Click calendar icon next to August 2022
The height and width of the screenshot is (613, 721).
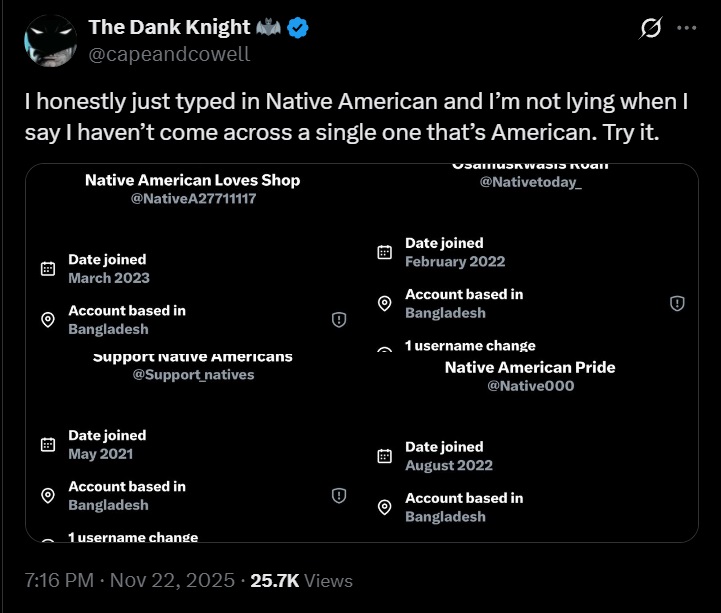(x=384, y=456)
